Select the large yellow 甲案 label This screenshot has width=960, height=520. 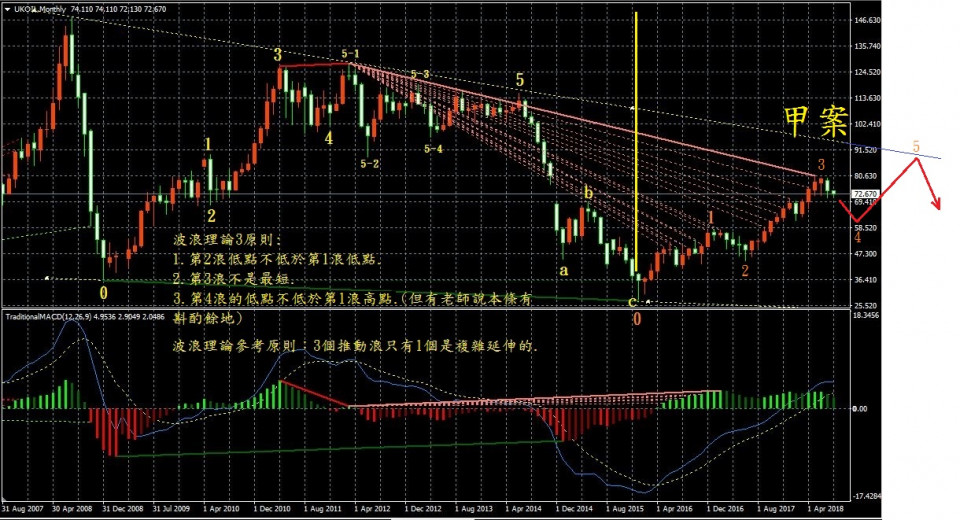click(816, 121)
